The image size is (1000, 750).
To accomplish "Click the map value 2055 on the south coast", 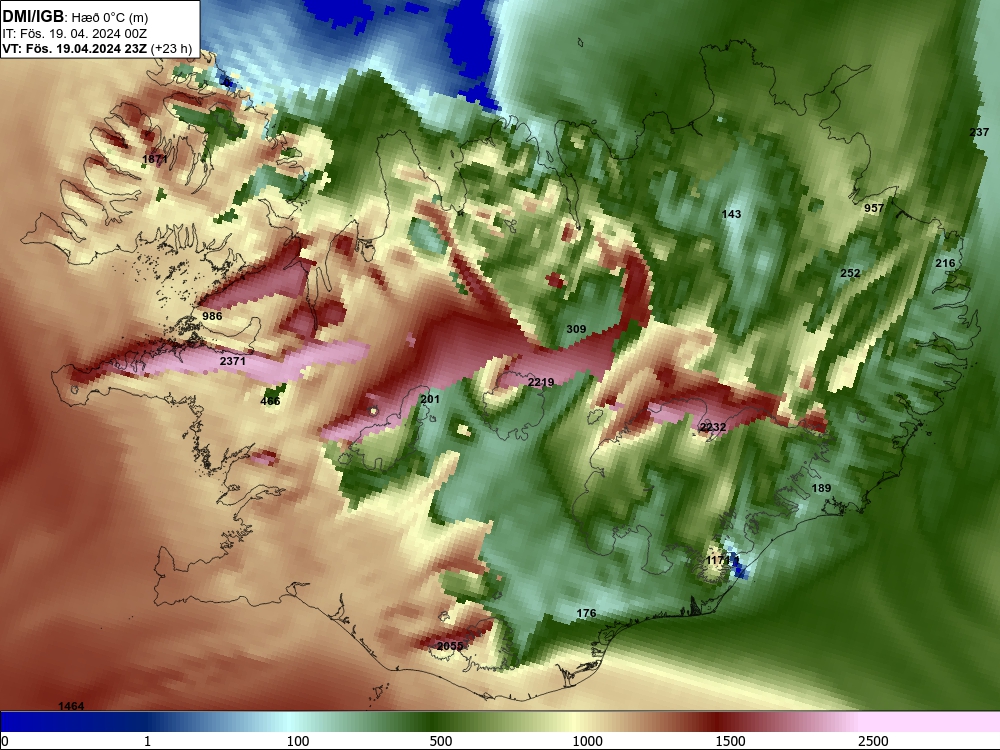I will 450,646.
